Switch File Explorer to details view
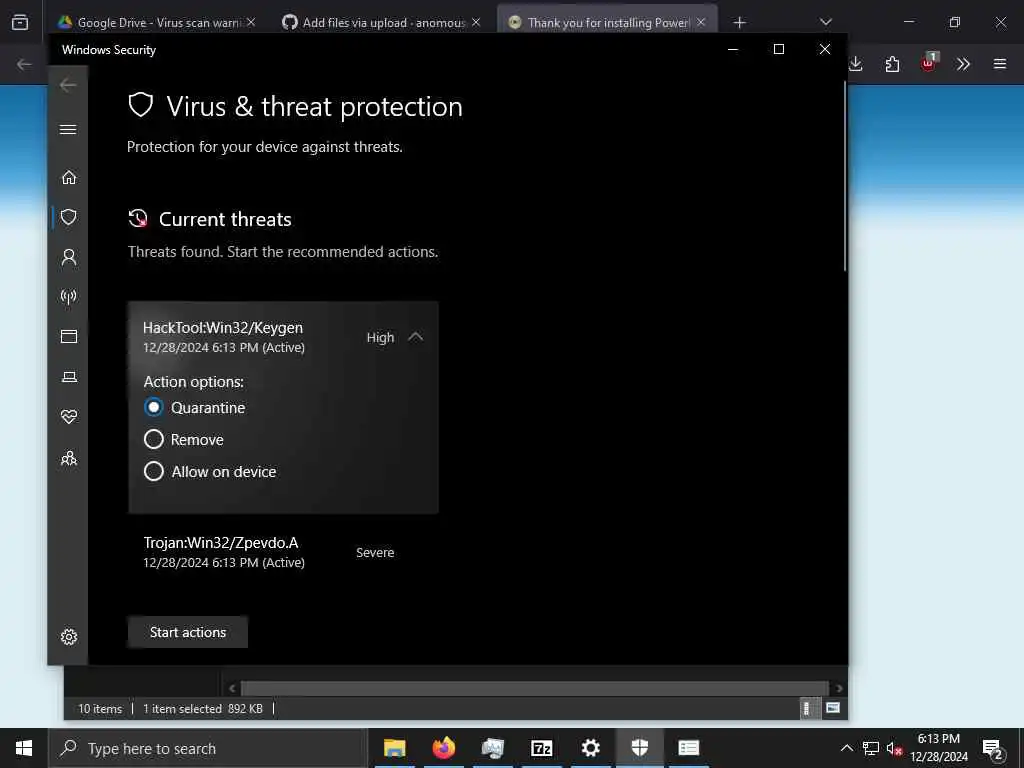Image resolution: width=1024 pixels, height=768 pixels. (x=807, y=708)
